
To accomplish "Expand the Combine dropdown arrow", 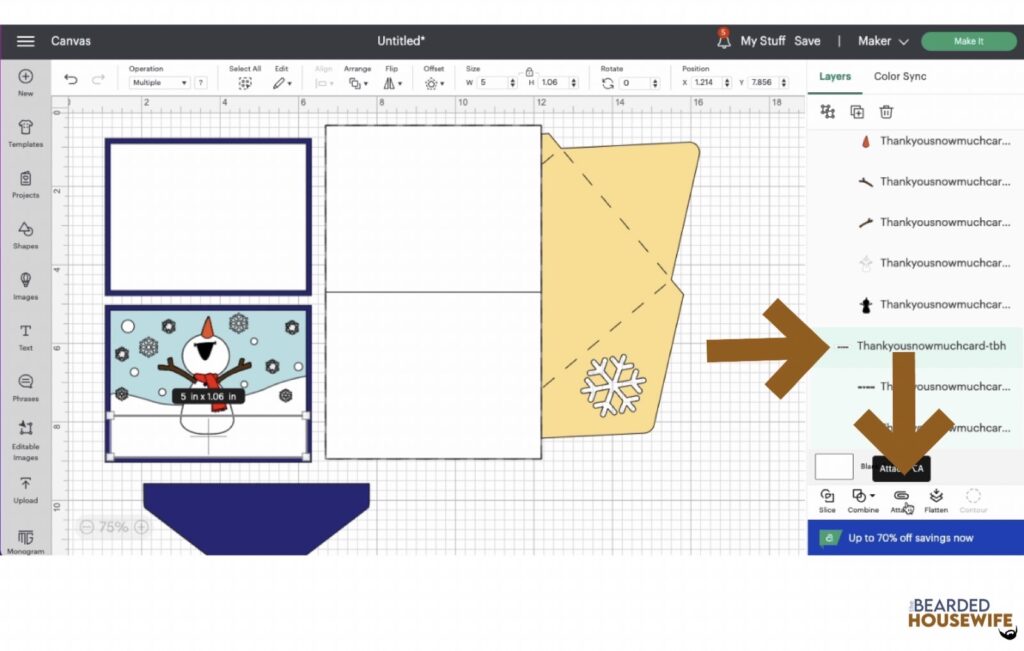I will click(x=872, y=496).
